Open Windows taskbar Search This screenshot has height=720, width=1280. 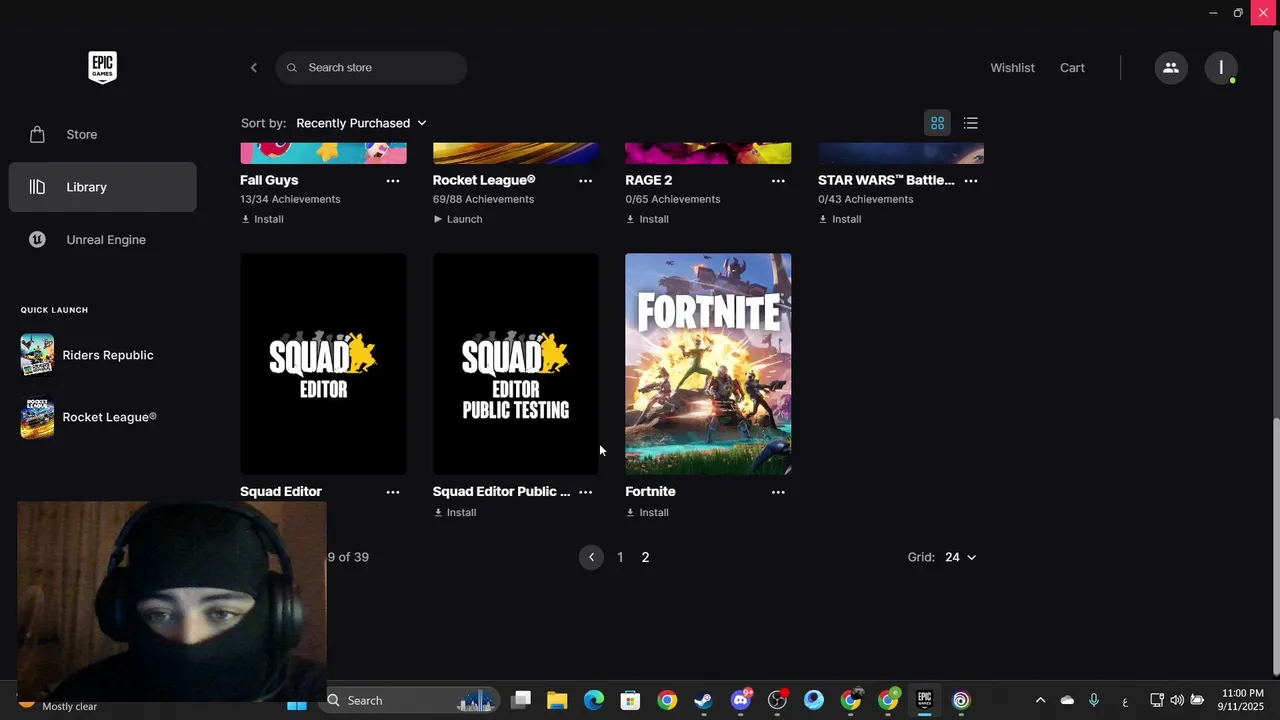(412, 700)
